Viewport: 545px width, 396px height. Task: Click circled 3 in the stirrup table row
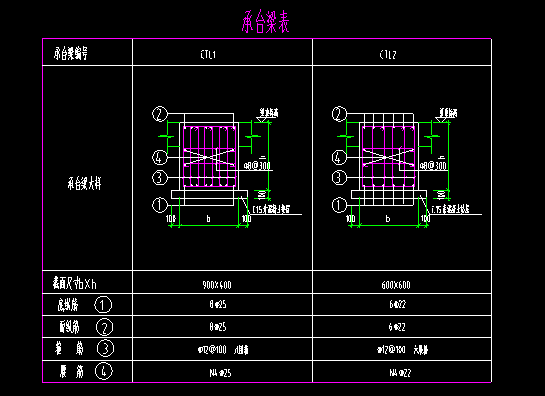[105, 348]
